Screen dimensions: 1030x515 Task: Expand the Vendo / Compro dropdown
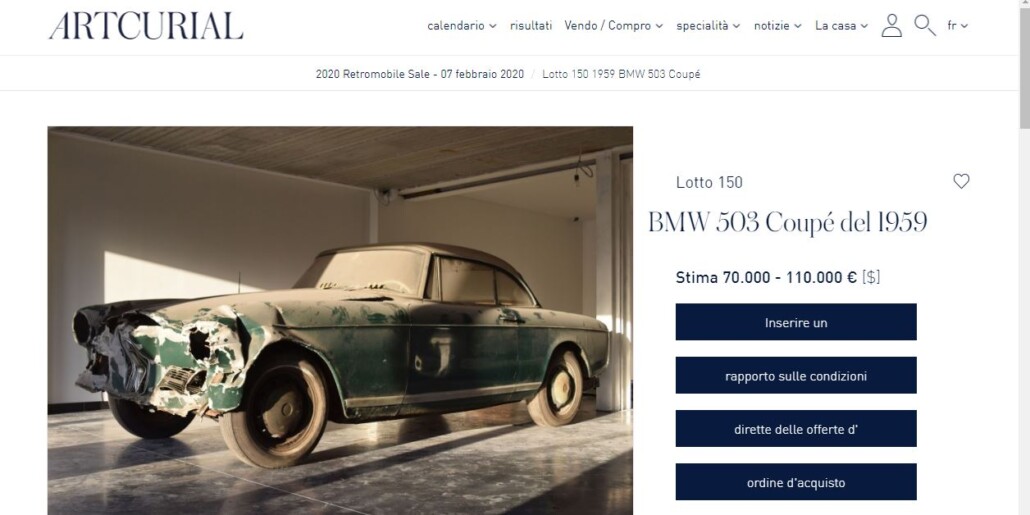614,26
